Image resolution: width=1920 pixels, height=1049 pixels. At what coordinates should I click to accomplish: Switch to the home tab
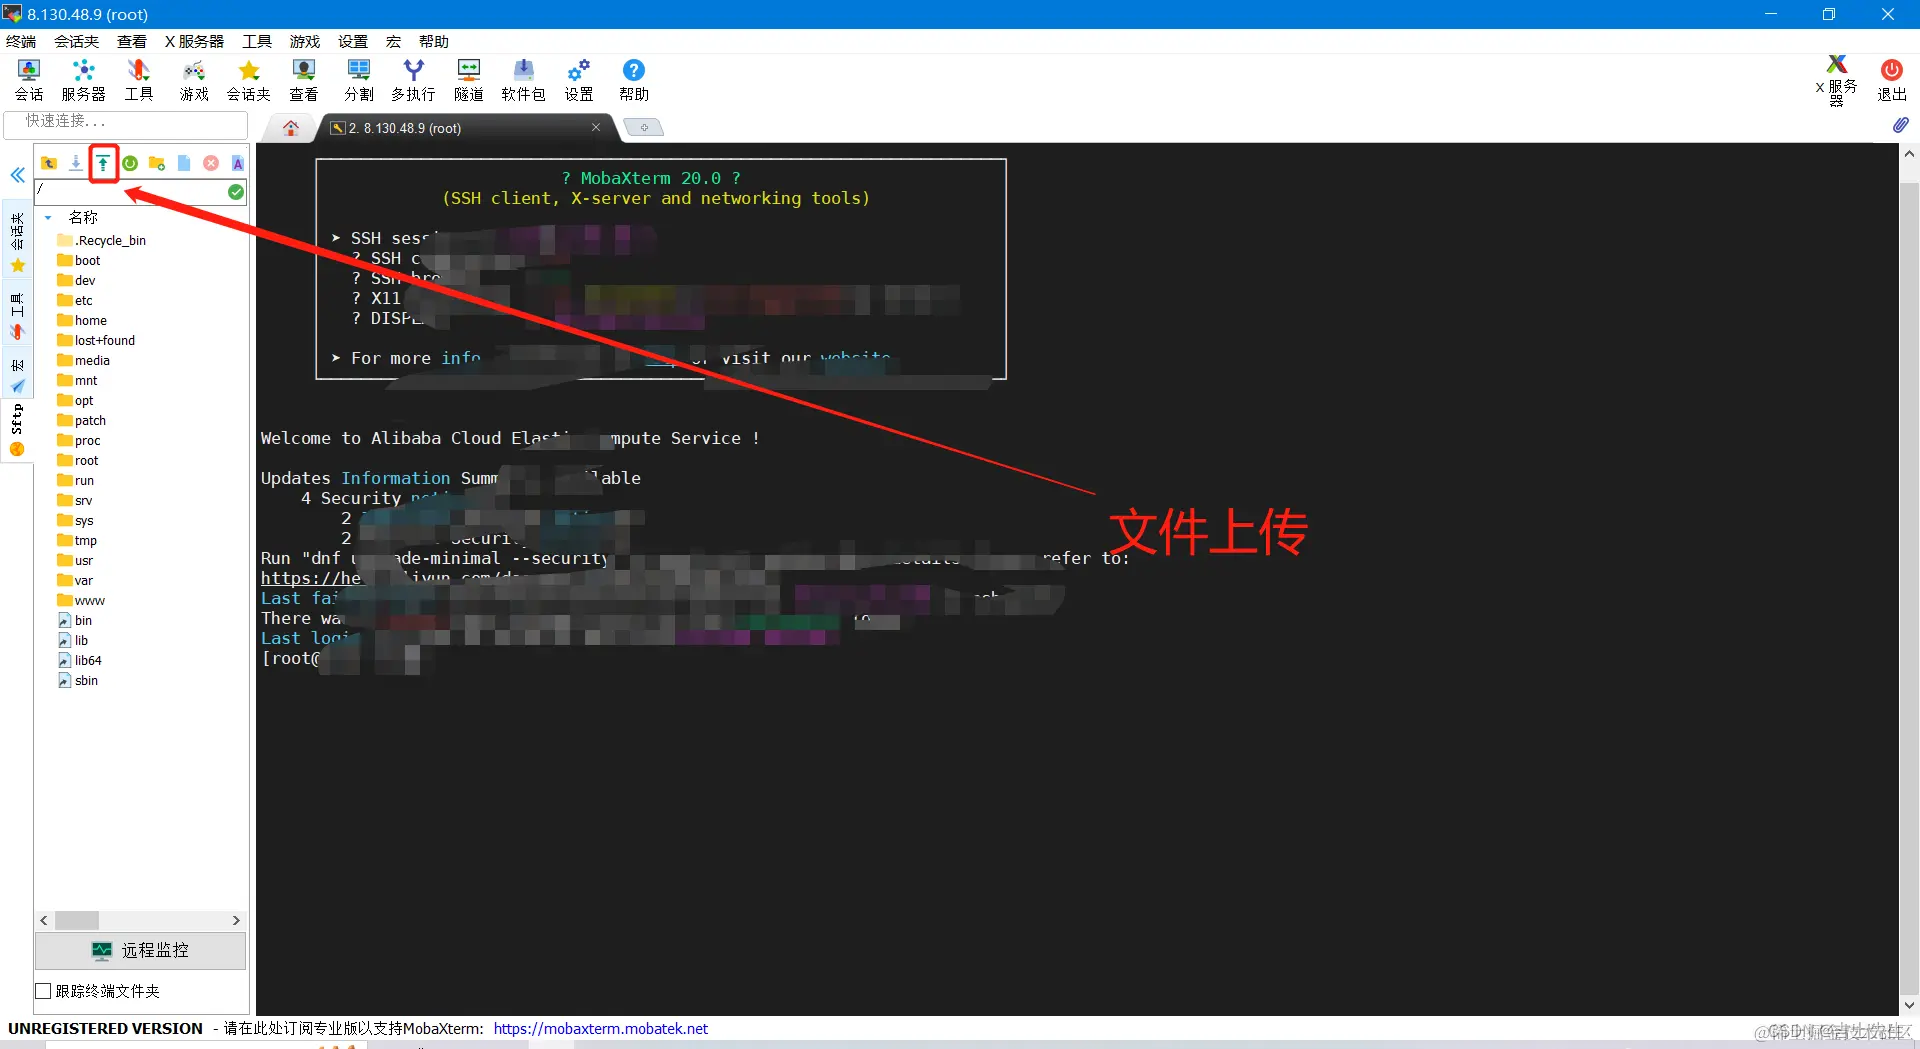pos(291,128)
